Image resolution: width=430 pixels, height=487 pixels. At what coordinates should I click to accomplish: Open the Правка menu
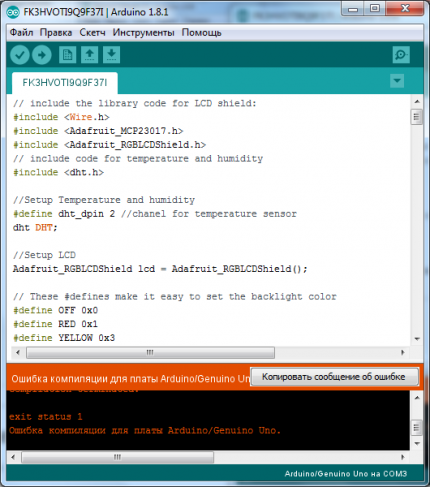(56, 33)
